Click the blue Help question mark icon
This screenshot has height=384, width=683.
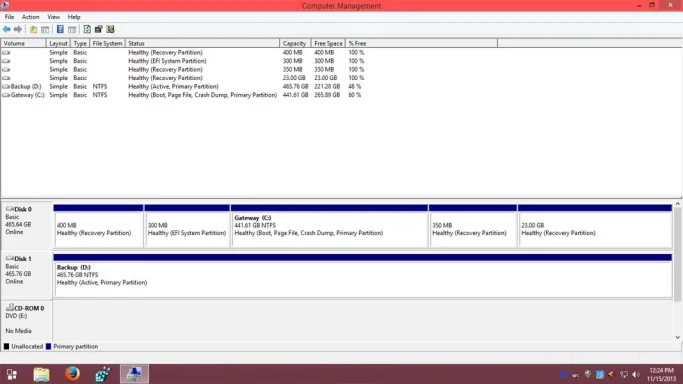[60, 29]
